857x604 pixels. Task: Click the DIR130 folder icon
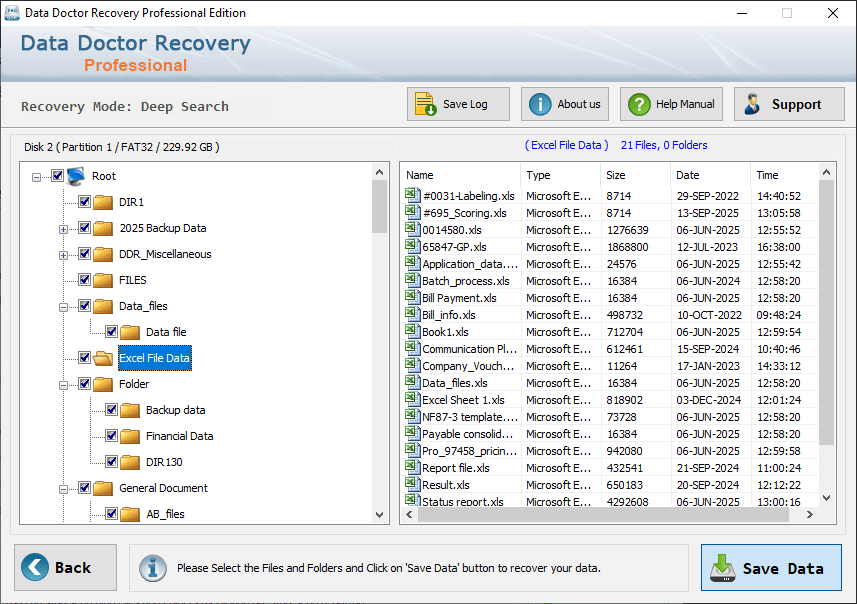130,462
